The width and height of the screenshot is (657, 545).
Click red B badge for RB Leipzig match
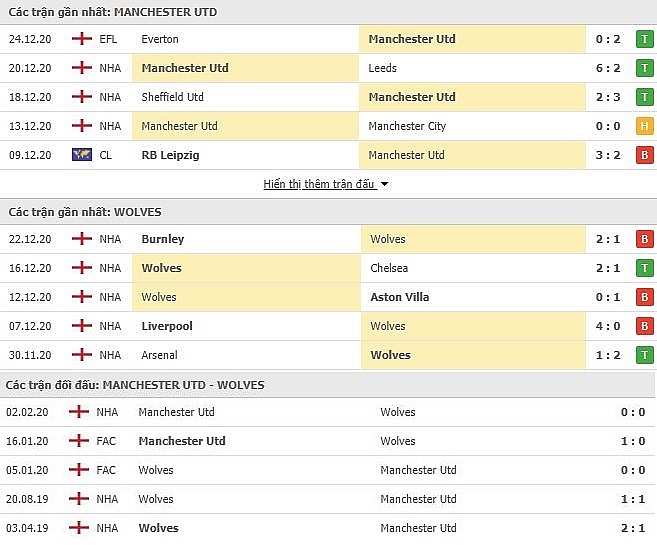click(644, 155)
